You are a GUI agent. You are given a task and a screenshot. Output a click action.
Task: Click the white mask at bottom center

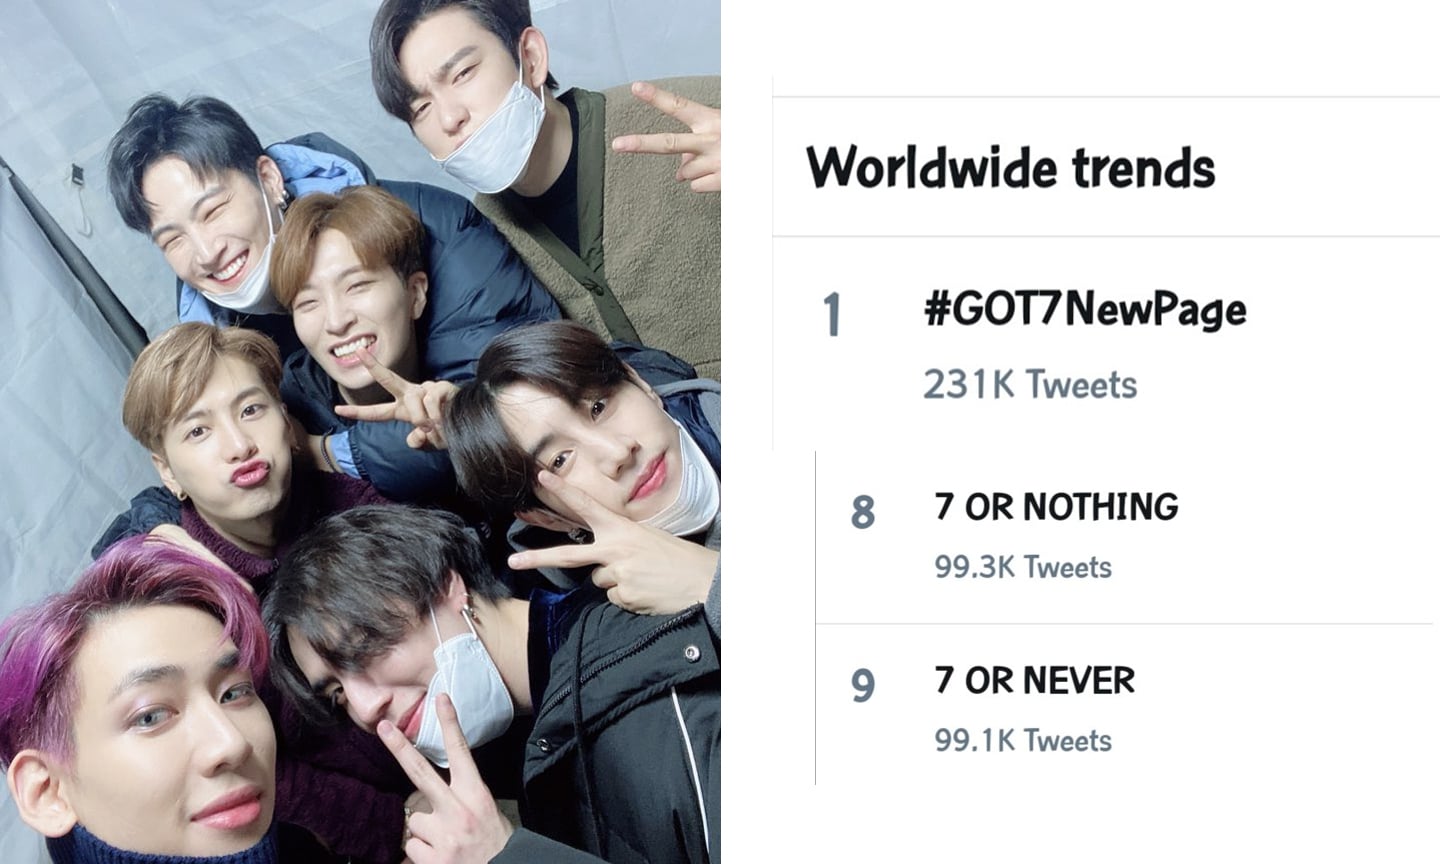coord(462,690)
